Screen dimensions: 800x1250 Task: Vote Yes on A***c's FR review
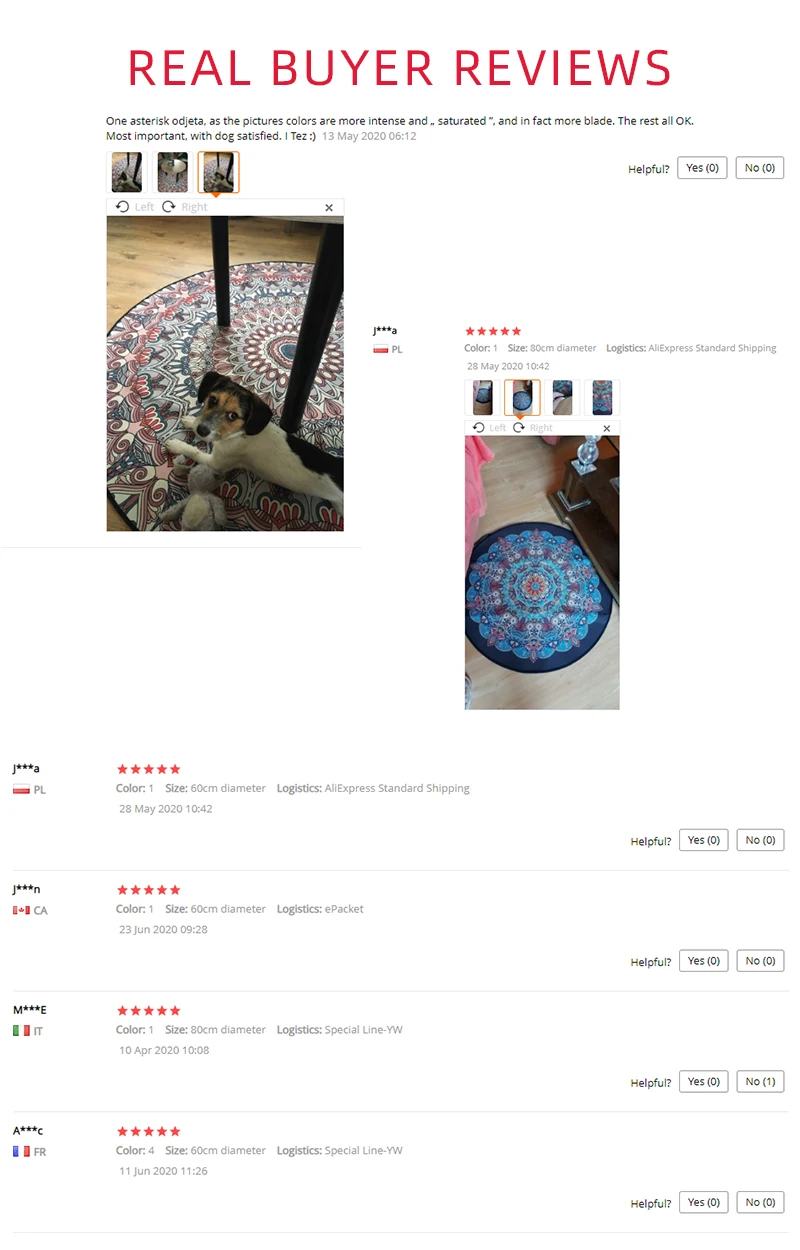(704, 1202)
